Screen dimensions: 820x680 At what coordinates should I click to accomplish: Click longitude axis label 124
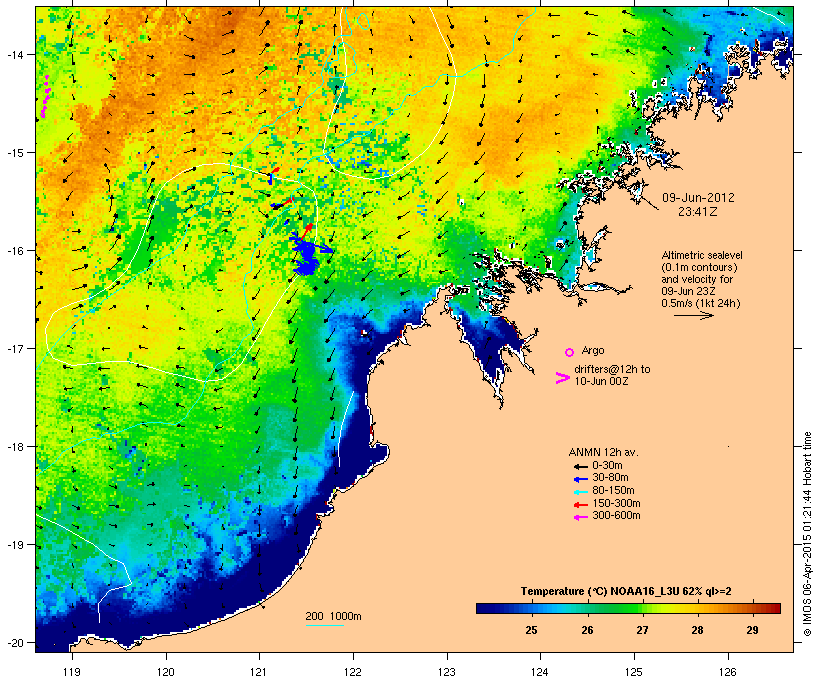540,672
